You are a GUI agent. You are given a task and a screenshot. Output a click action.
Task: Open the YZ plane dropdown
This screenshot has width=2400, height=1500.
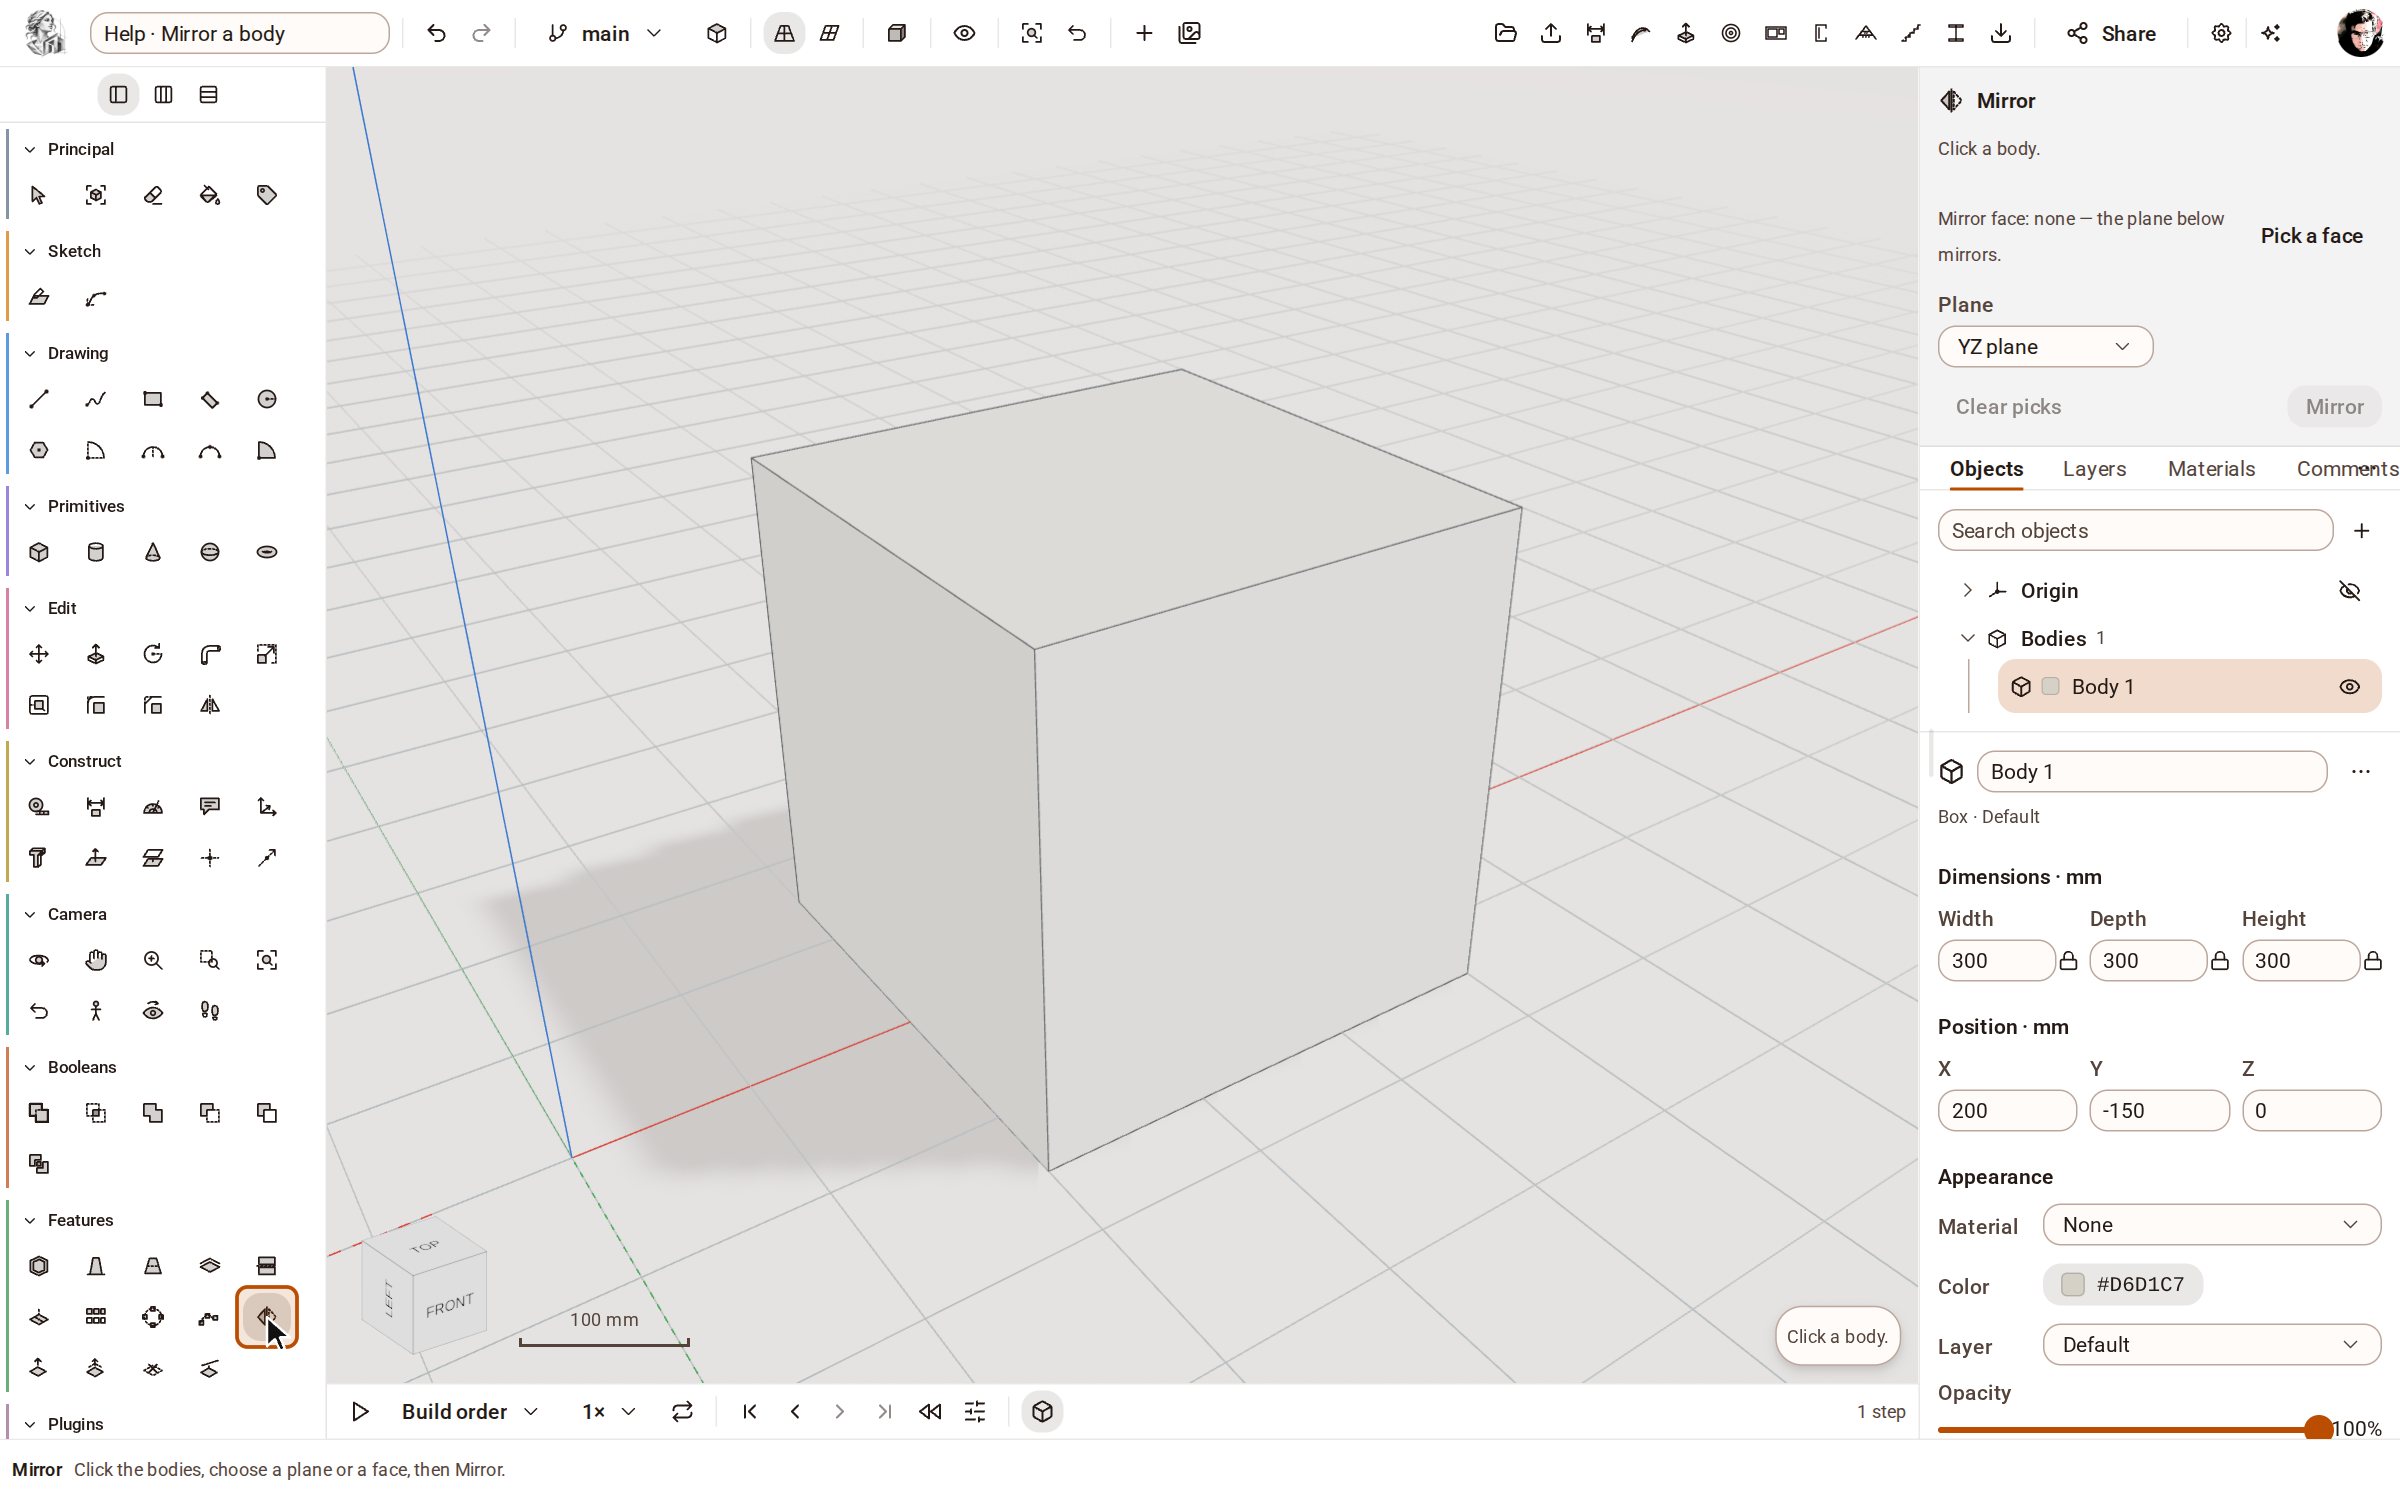click(x=2045, y=347)
